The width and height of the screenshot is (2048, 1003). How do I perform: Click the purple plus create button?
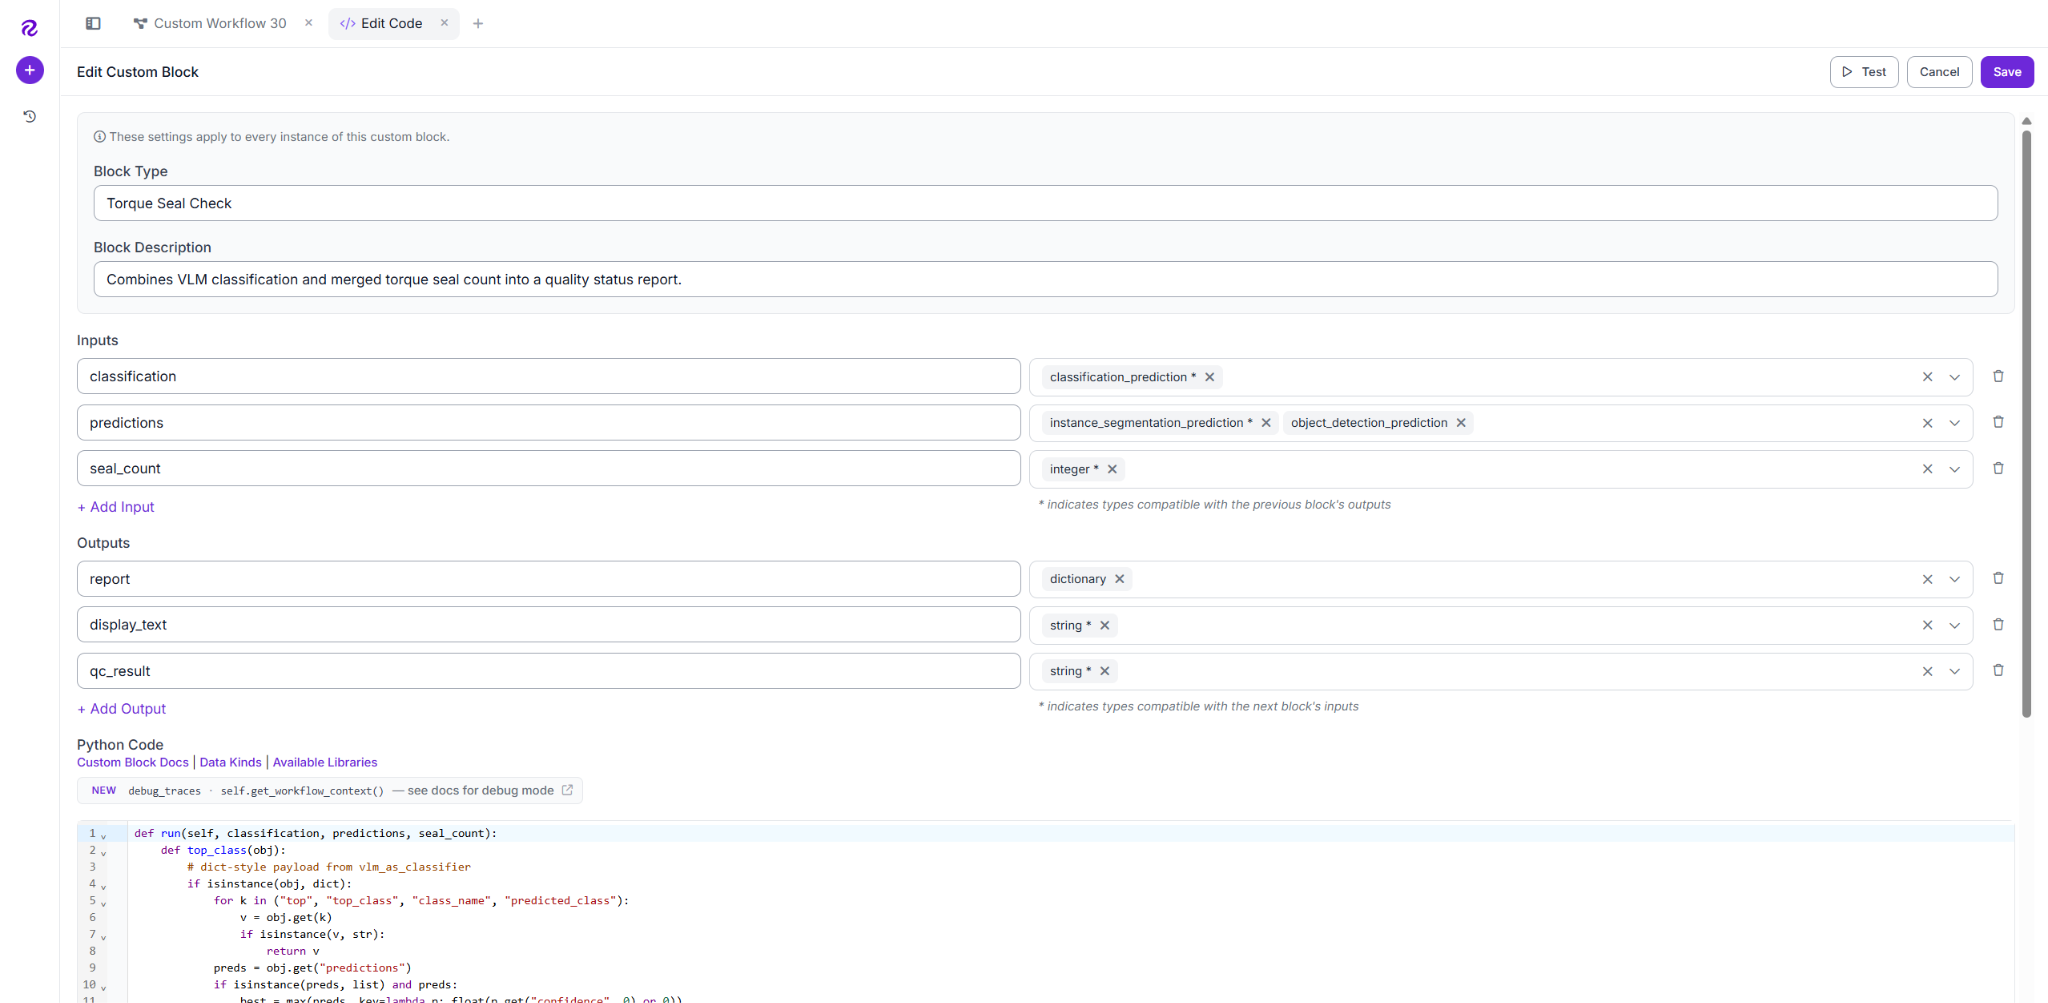tap(30, 70)
